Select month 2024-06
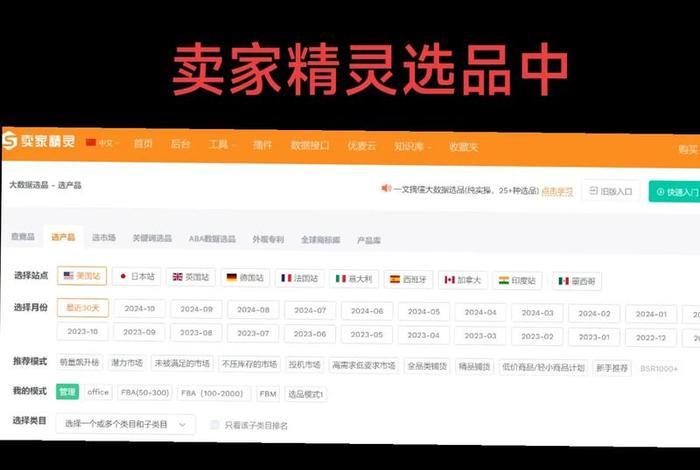This screenshot has width=700, height=470. coord(367,311)
